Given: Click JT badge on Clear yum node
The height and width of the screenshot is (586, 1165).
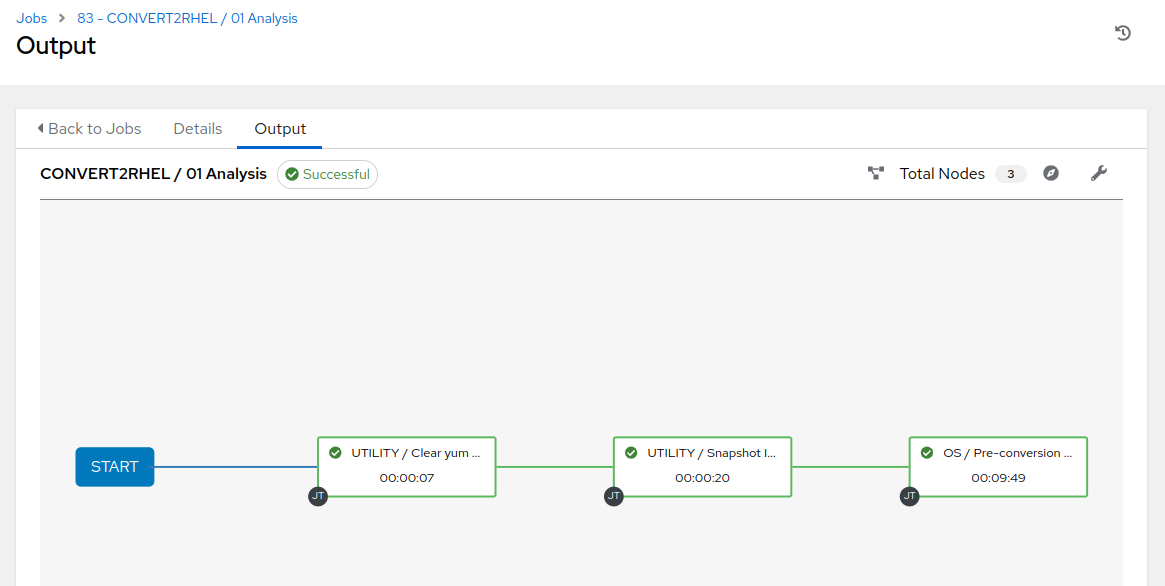Looking at the screenshot, I should 318,497.
